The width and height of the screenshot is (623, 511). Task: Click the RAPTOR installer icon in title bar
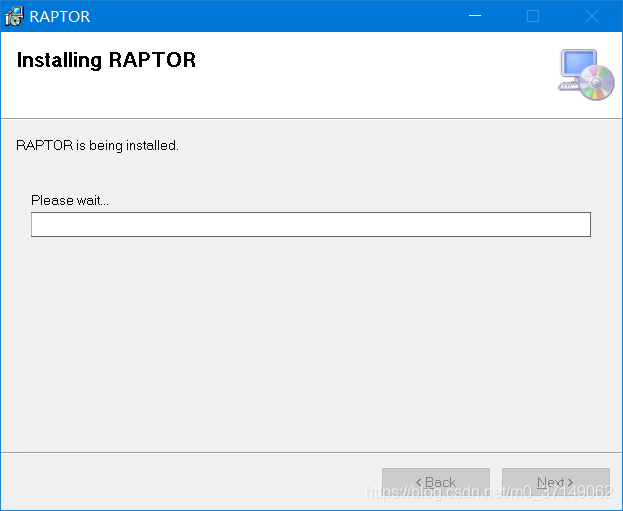point(14,16)
